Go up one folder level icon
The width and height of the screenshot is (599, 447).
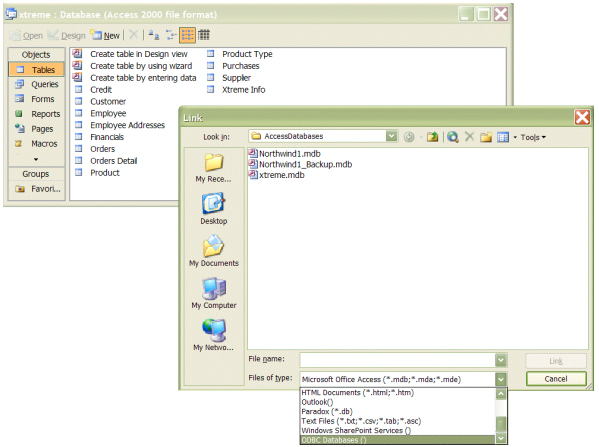coord(432,136)
